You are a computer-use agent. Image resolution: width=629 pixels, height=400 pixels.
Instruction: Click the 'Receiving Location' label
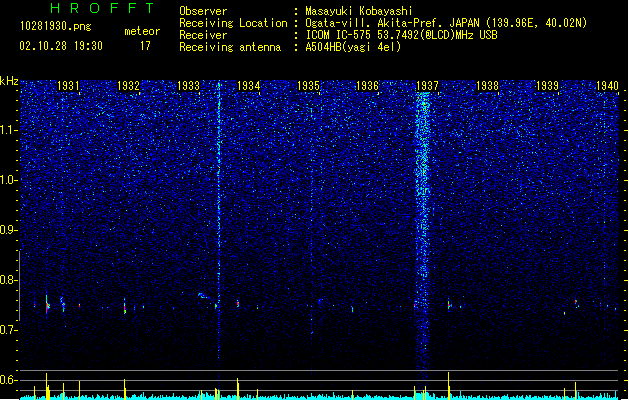click(233, 23)
